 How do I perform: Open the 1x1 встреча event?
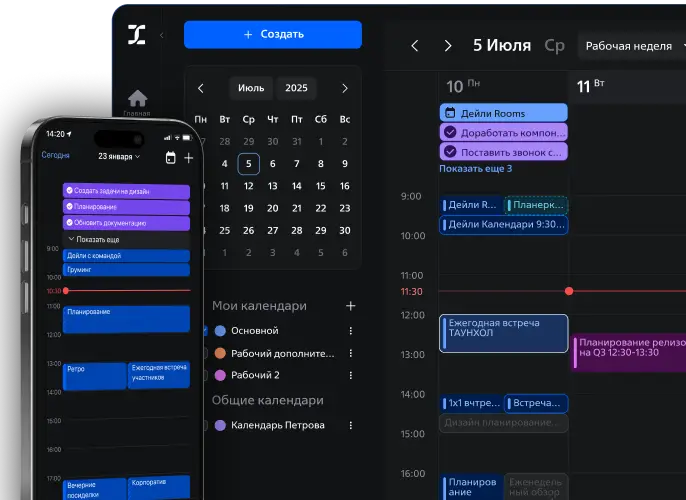pos(471,403)
